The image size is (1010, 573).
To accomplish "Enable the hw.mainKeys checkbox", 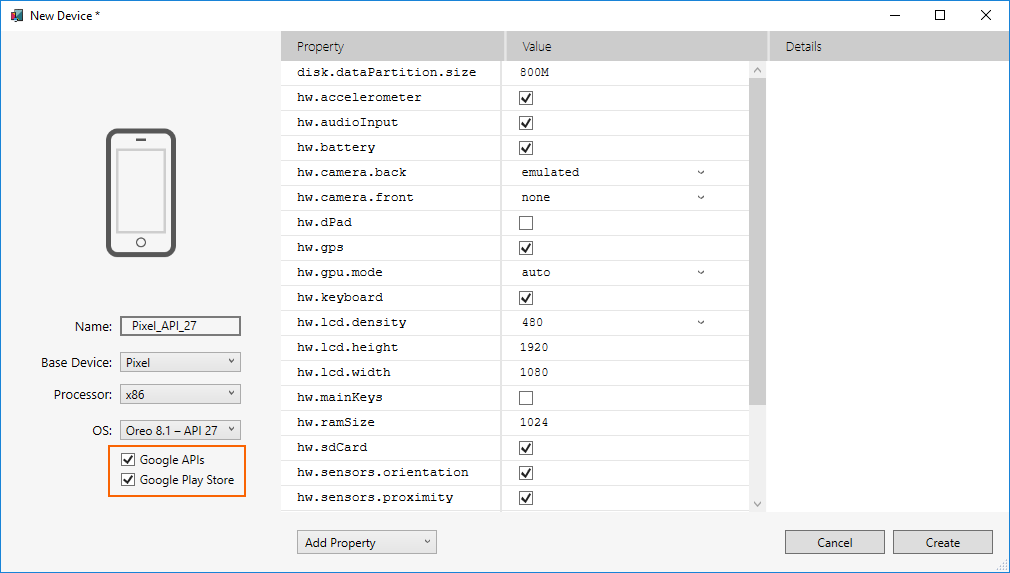I will tap(526, 398).
